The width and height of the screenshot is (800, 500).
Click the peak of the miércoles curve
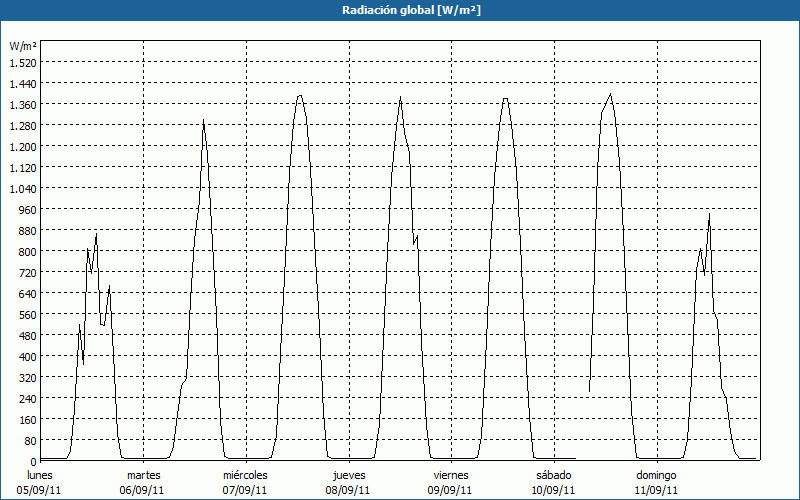coord(300,96)
